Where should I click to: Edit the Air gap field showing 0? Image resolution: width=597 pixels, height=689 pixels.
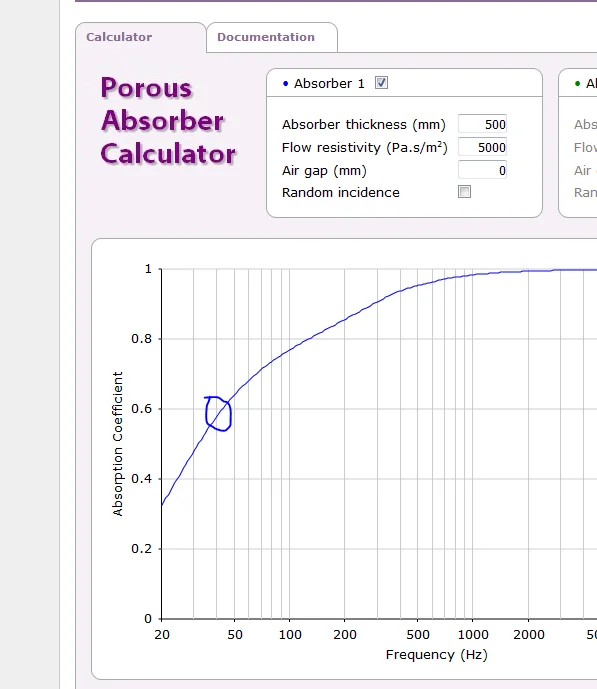(482, 170)
